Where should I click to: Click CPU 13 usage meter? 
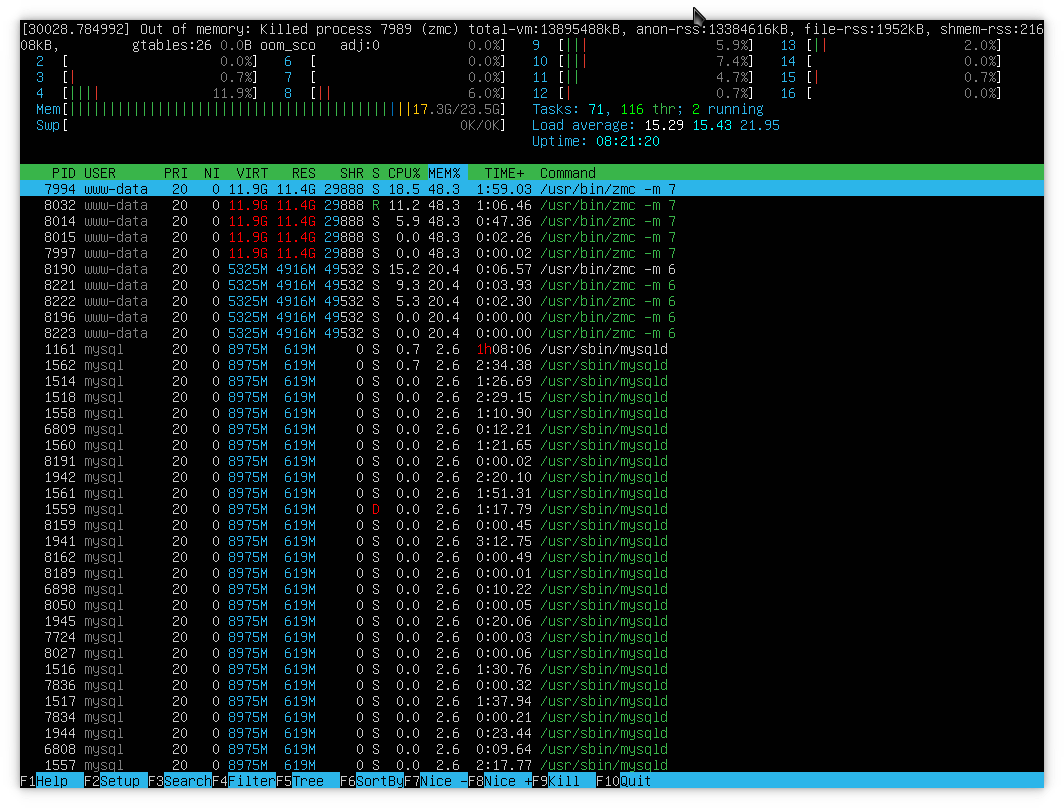tap(890, 45)
